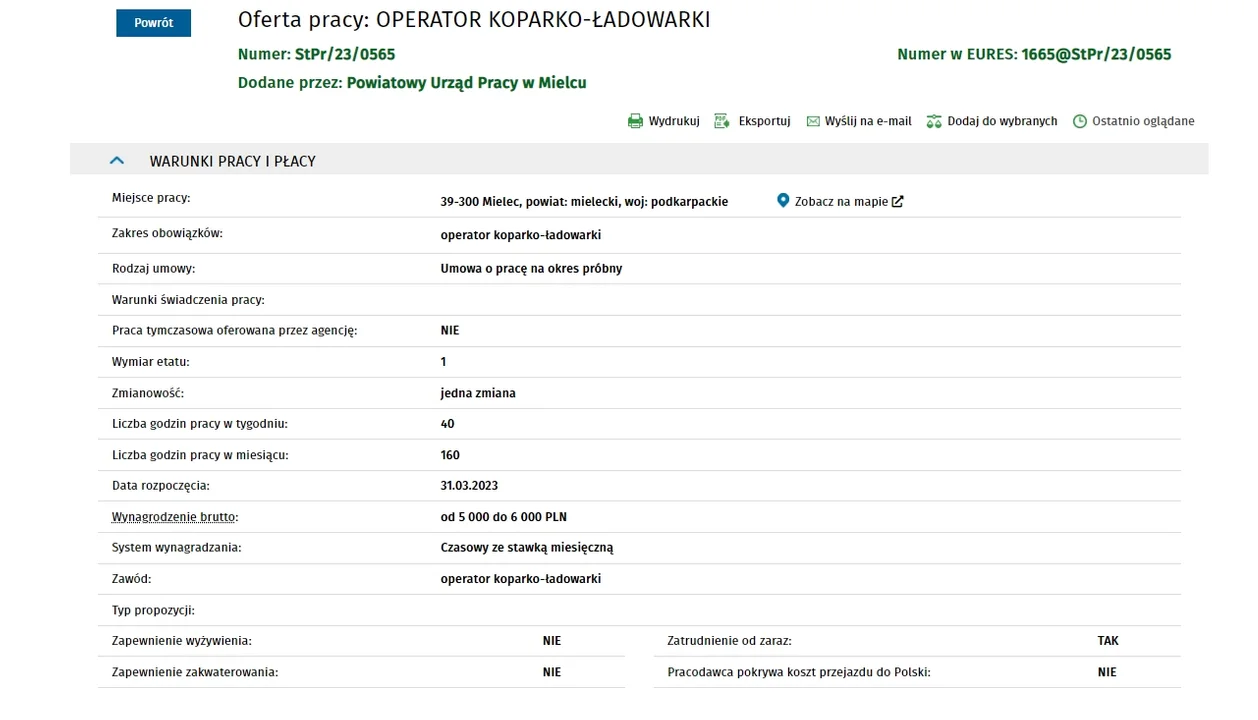The image size is (1258, 720).
Task: Click the Wynagrodzenie brutto label
Action: pyautogui.click(x=175, y=517)
